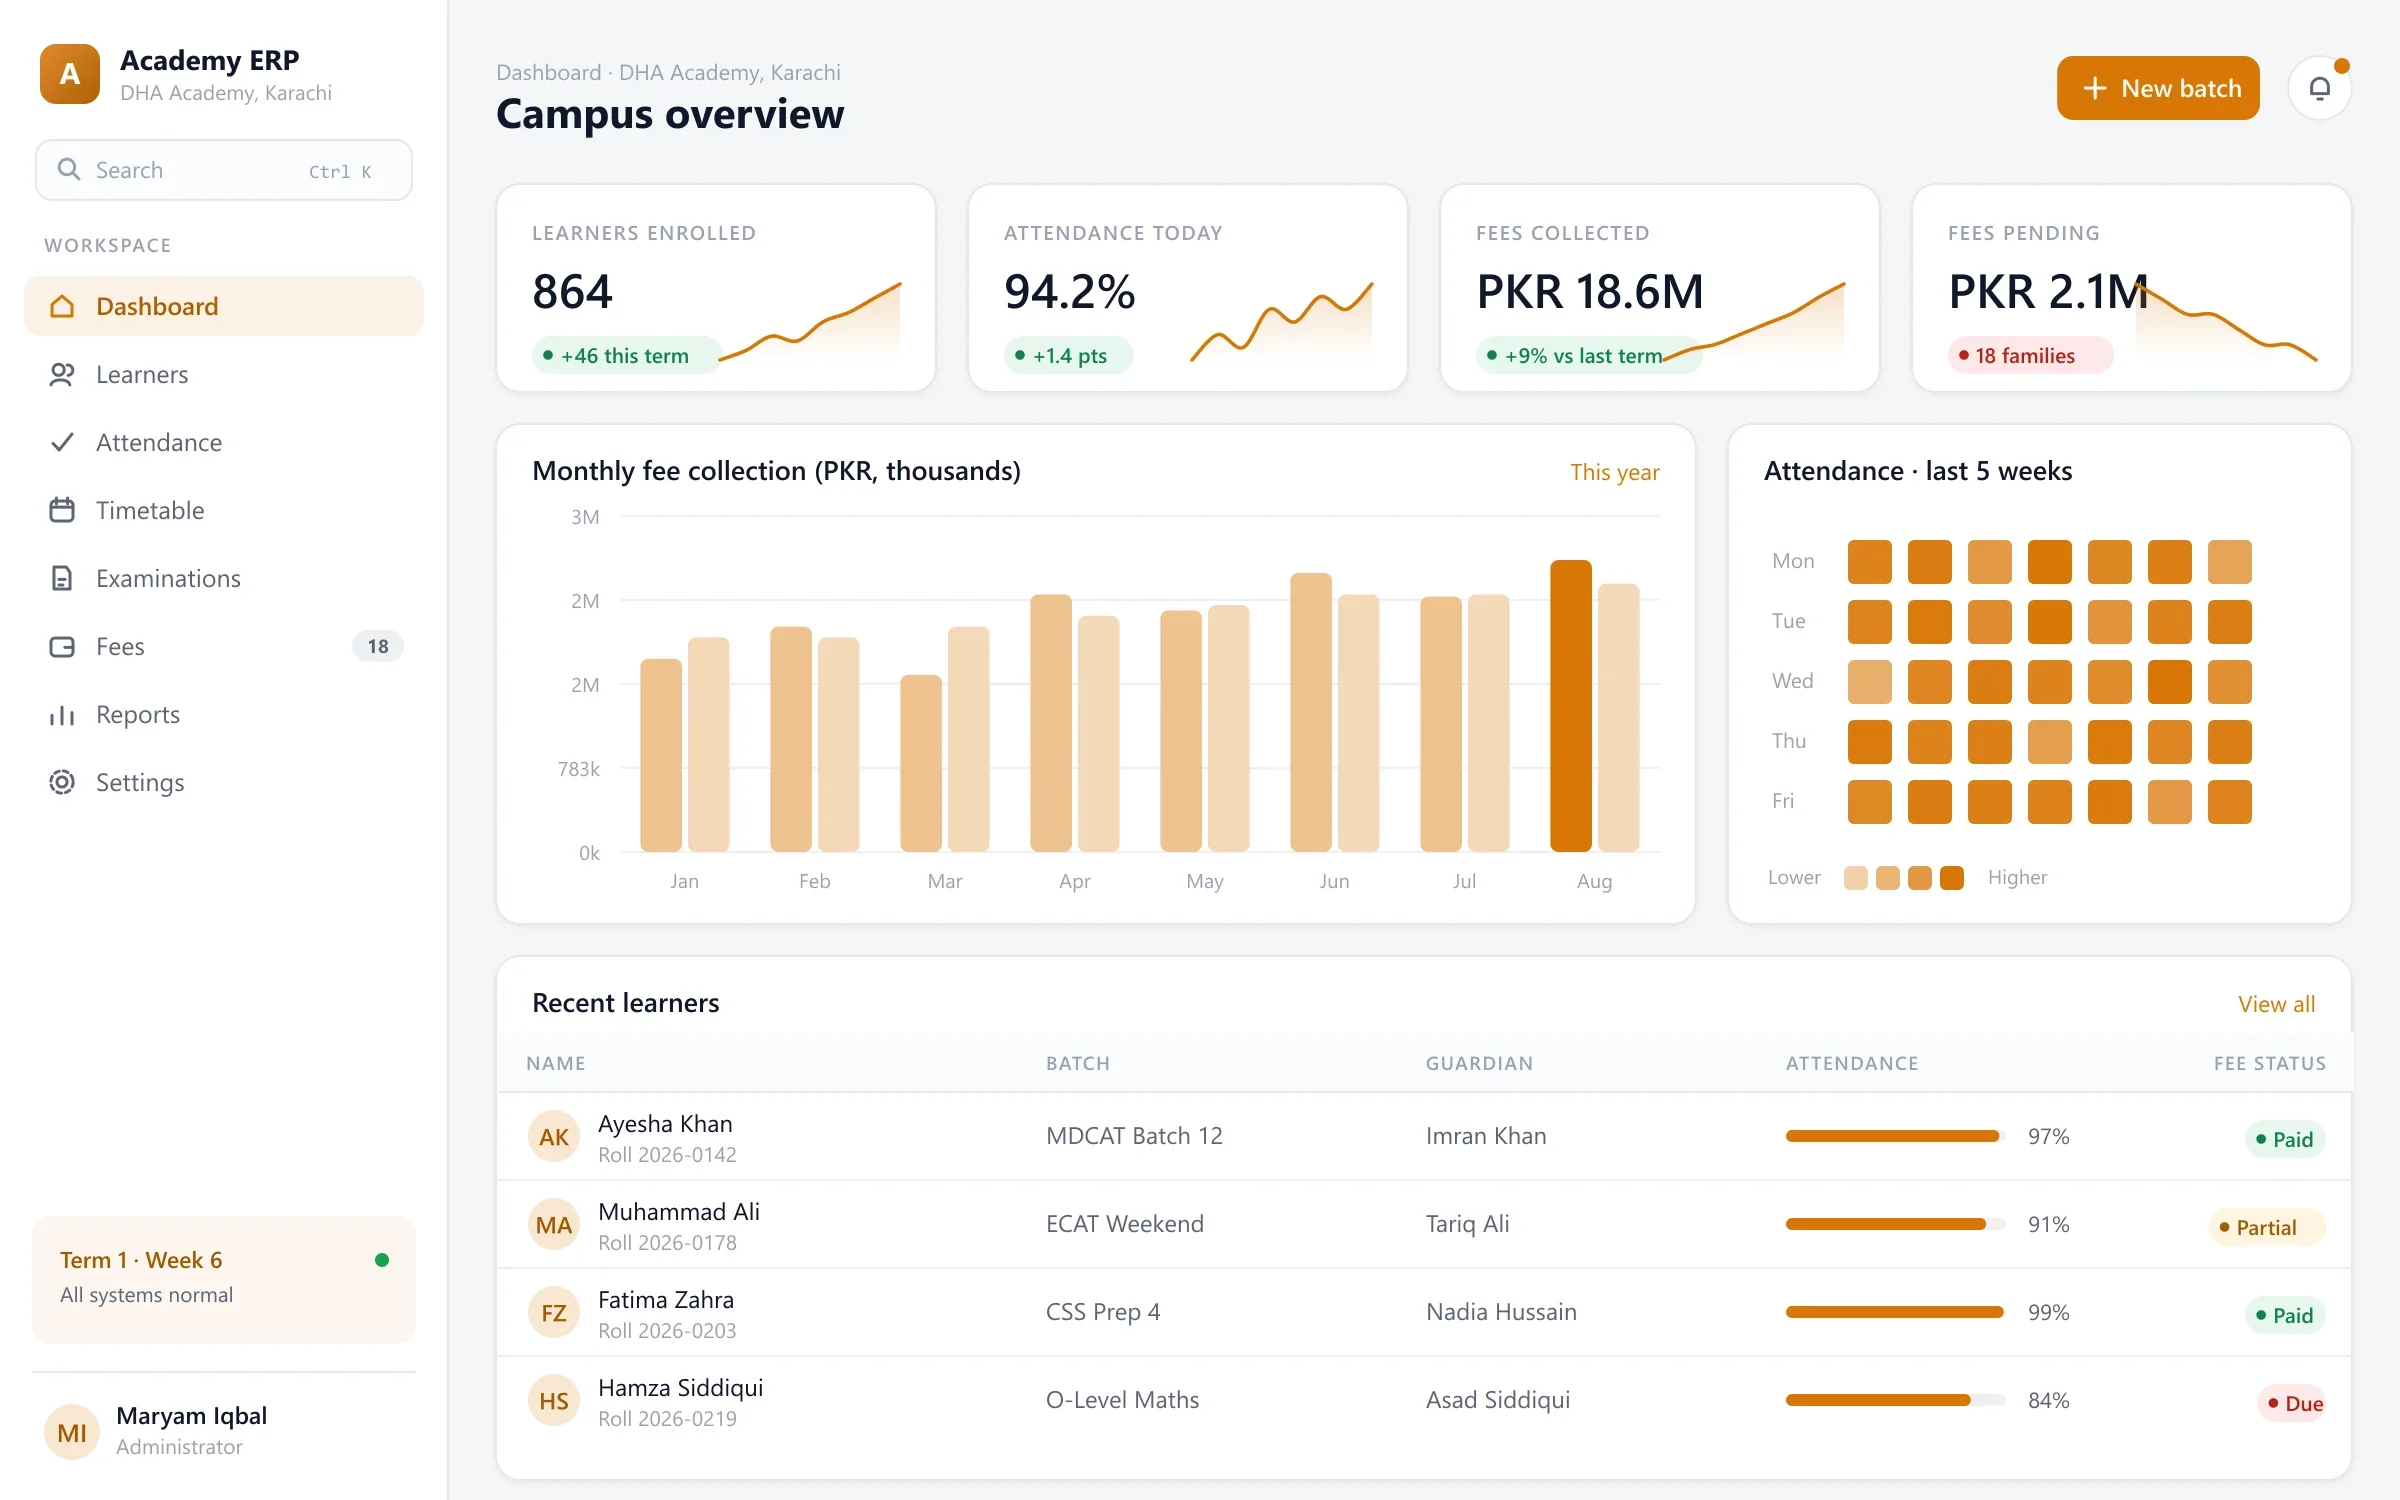Click Ayesha Khan's Paid status badge

coord(2285,1139)
